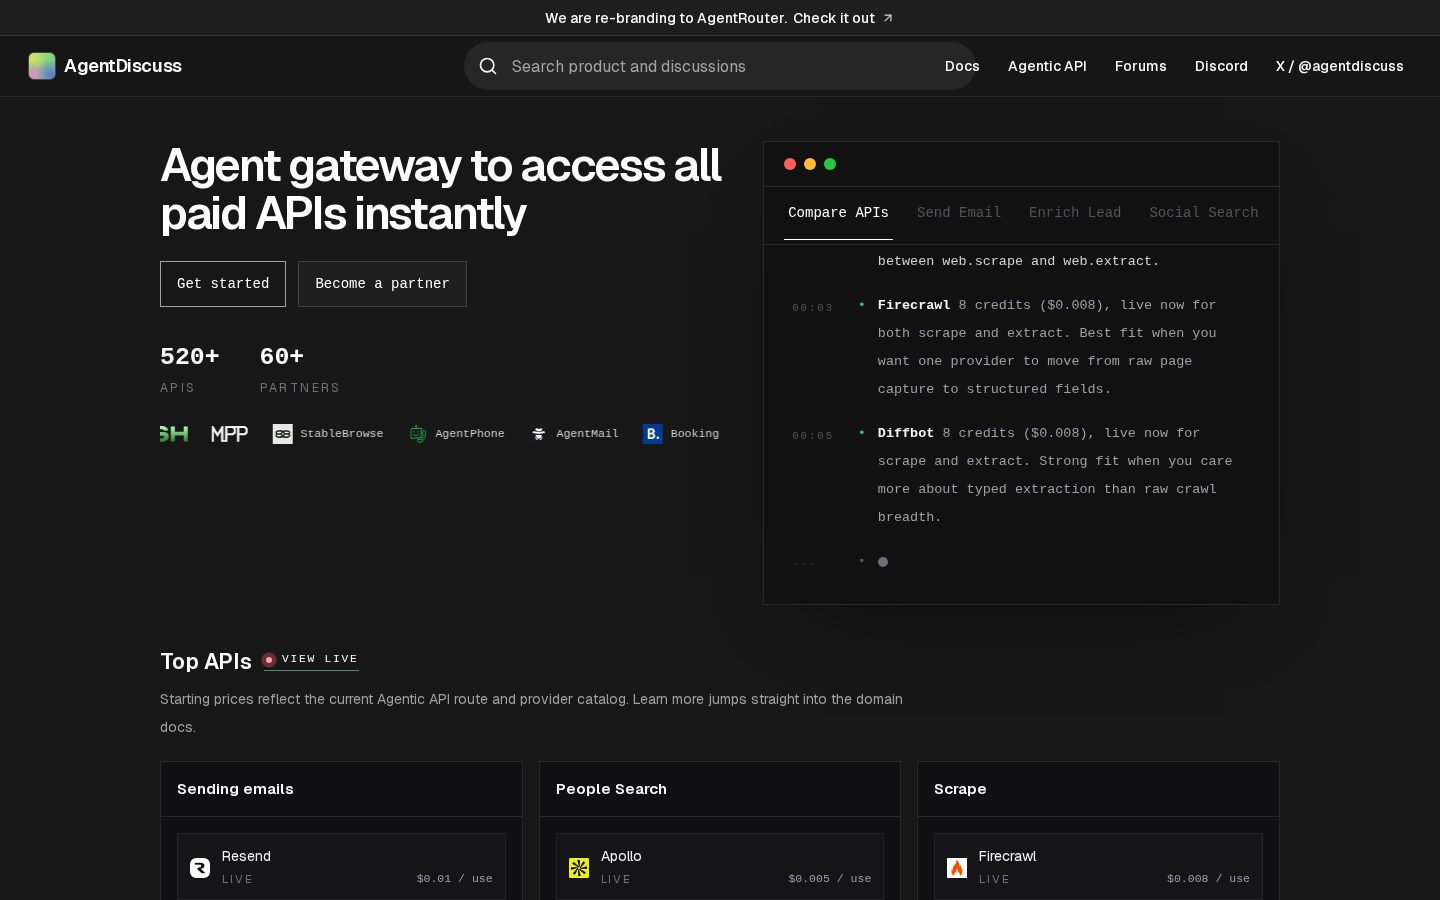Click the Booking partner logo icon
This screenshot has height=900, width=1440.
[652, 434]
